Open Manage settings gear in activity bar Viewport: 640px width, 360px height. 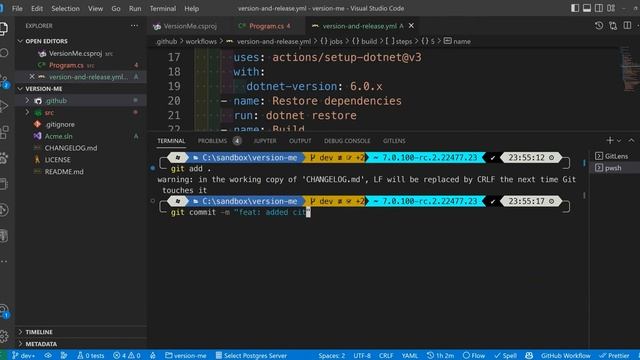4,336
